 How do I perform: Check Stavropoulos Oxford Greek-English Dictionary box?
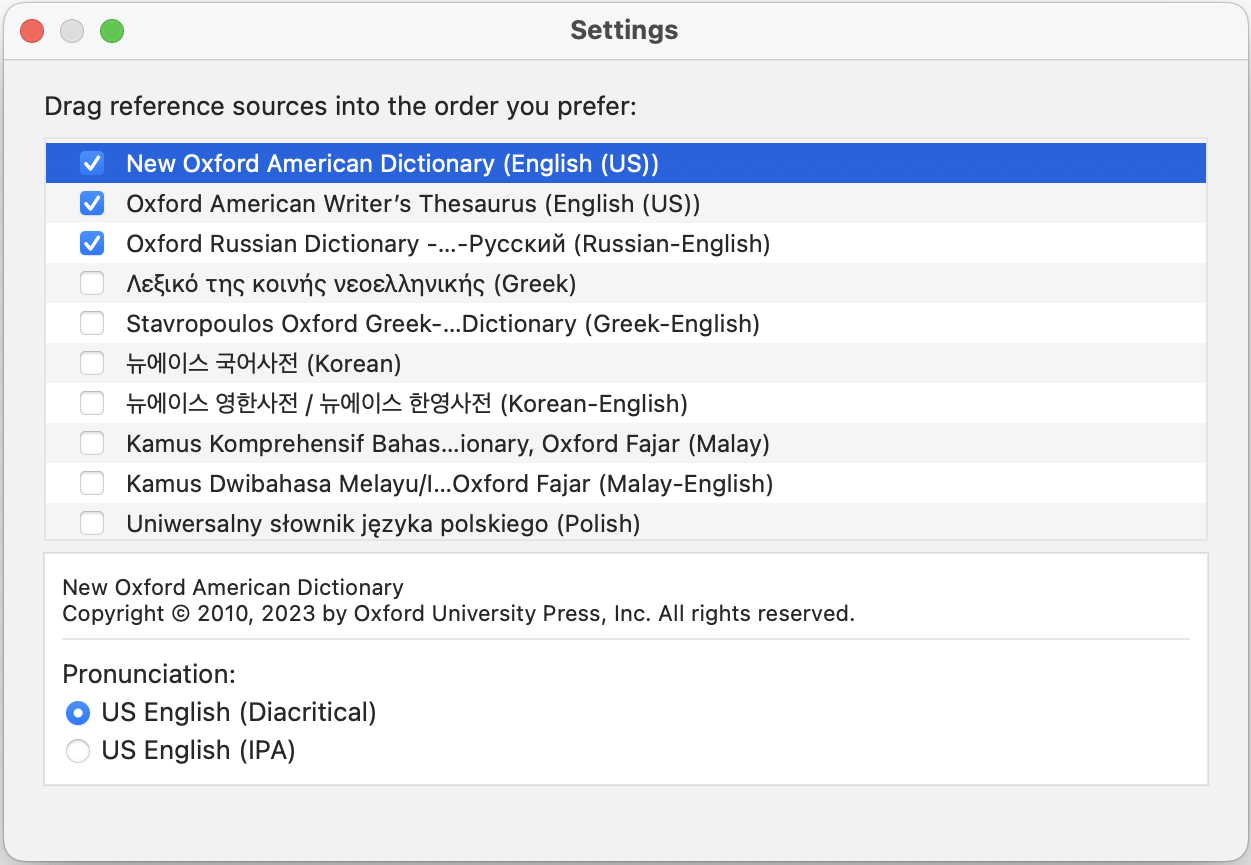pos(92,323)
